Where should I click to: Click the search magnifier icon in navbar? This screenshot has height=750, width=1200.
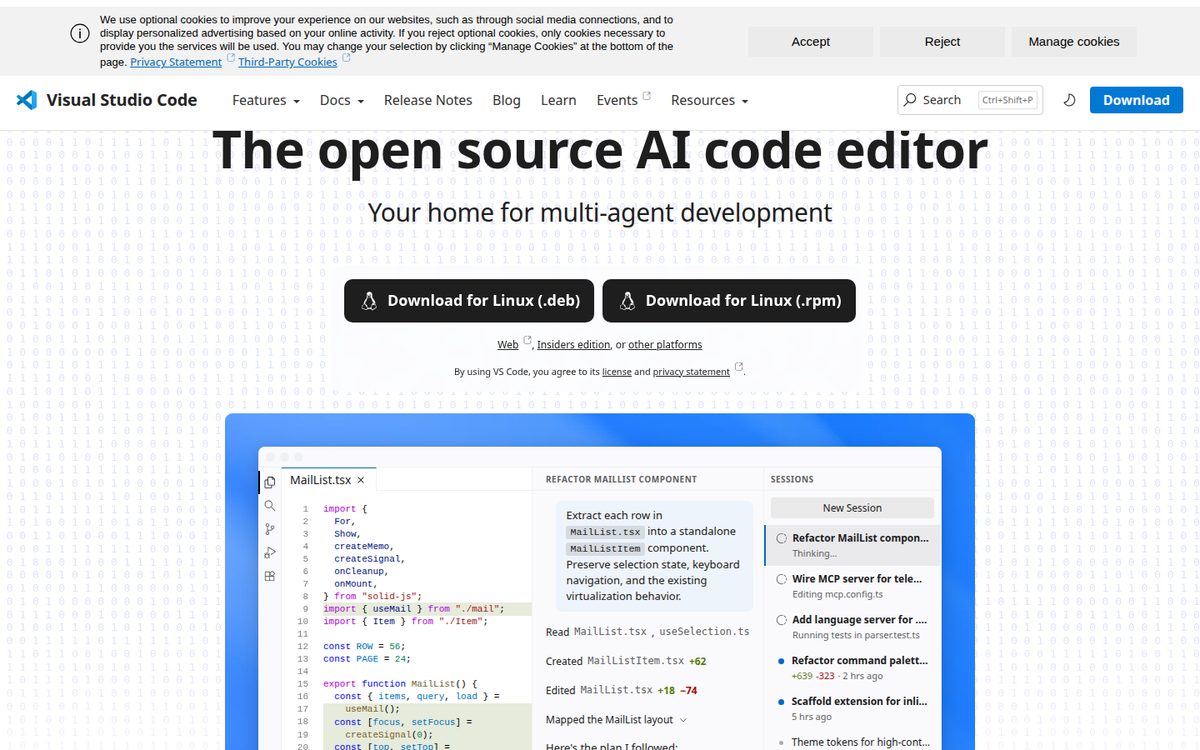(910, 100)
